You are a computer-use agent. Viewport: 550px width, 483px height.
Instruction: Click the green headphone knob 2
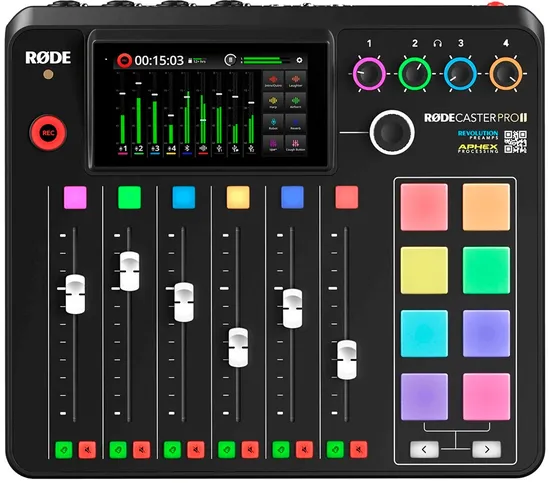pos(415,74)
